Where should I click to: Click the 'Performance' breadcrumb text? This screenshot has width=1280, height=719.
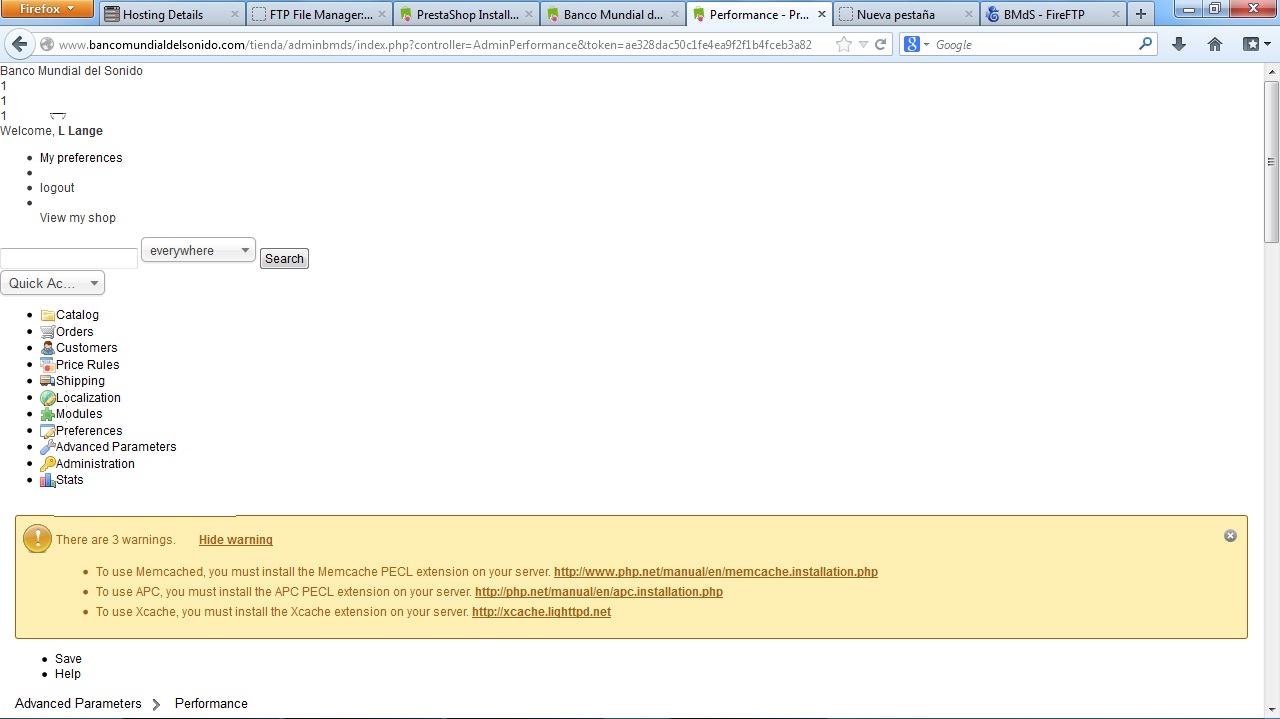coord(211,704)
